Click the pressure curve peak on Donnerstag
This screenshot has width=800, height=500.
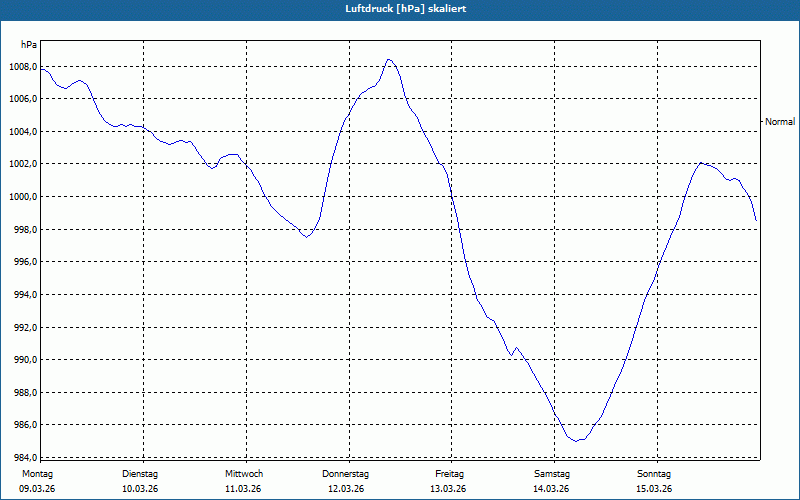click(x=389, y=60)
